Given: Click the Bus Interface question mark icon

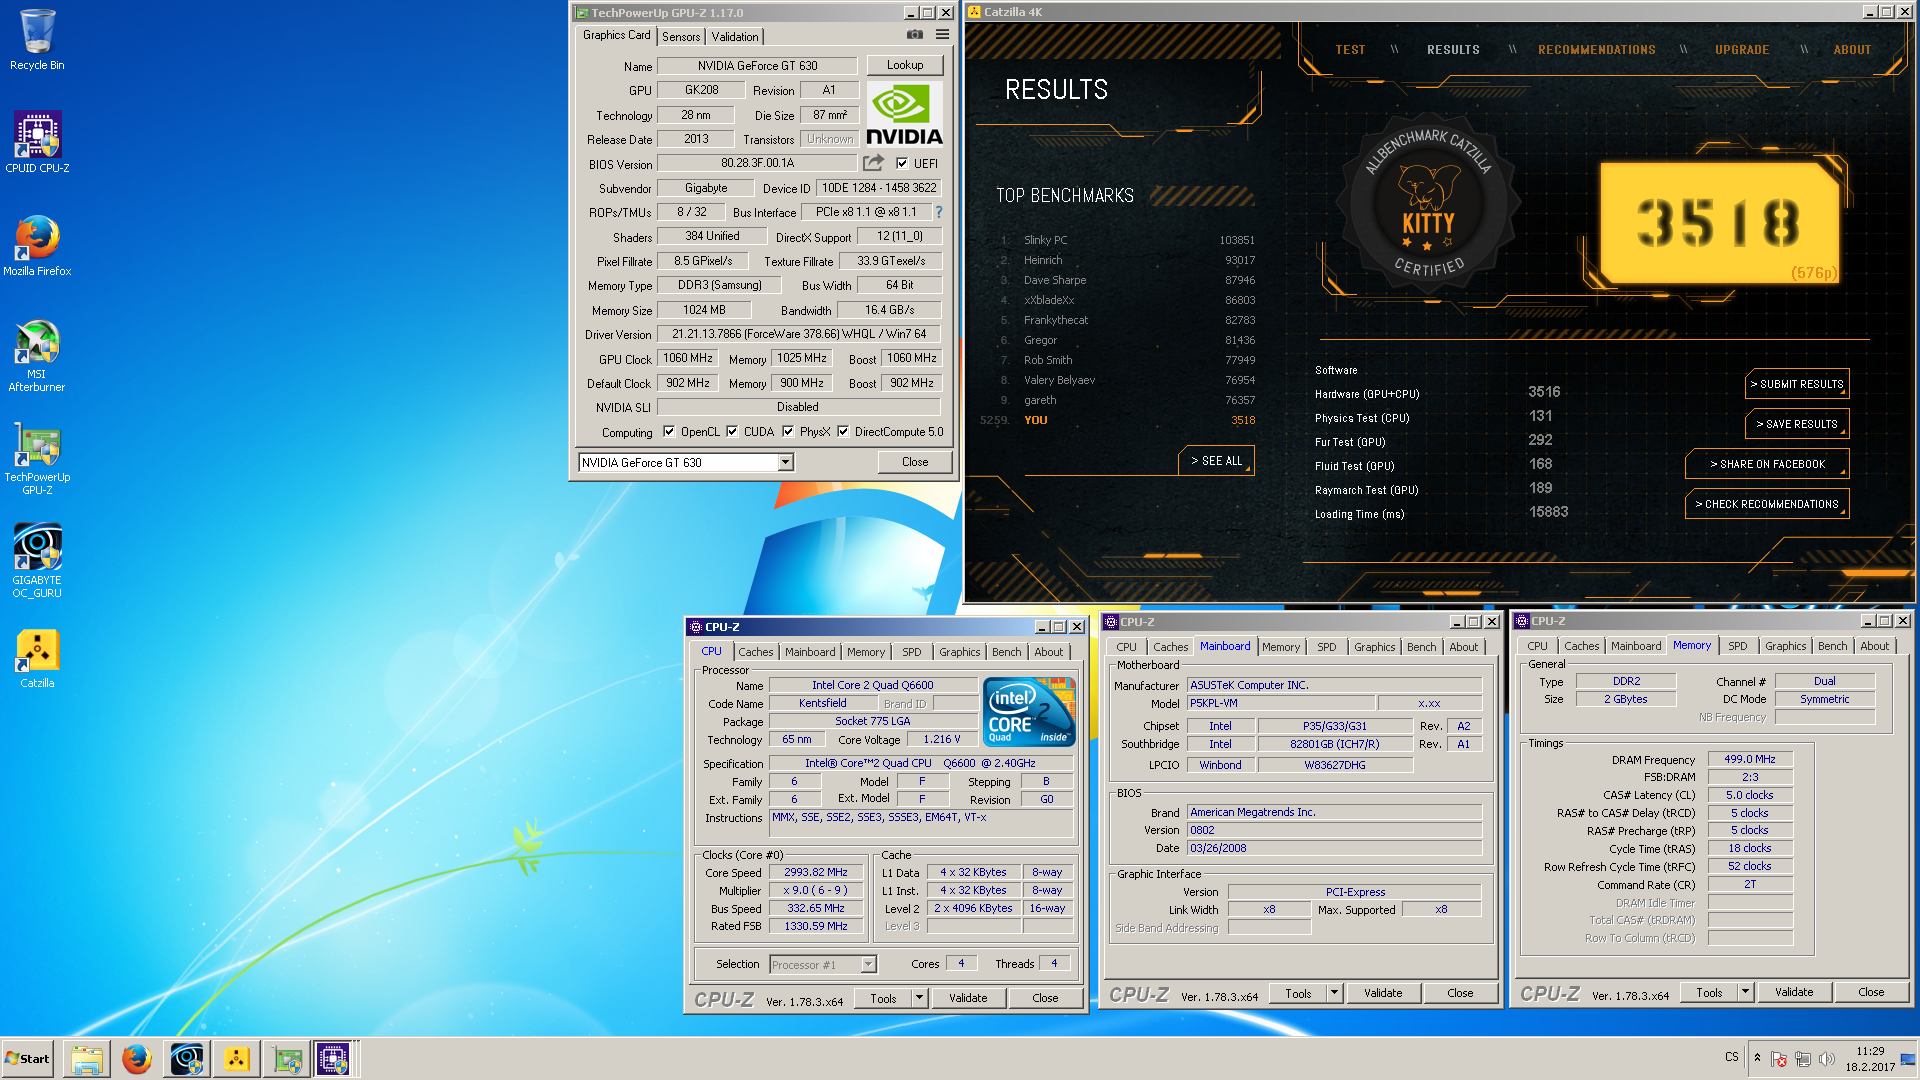Looking at the screenshot, I should [939, 212].
